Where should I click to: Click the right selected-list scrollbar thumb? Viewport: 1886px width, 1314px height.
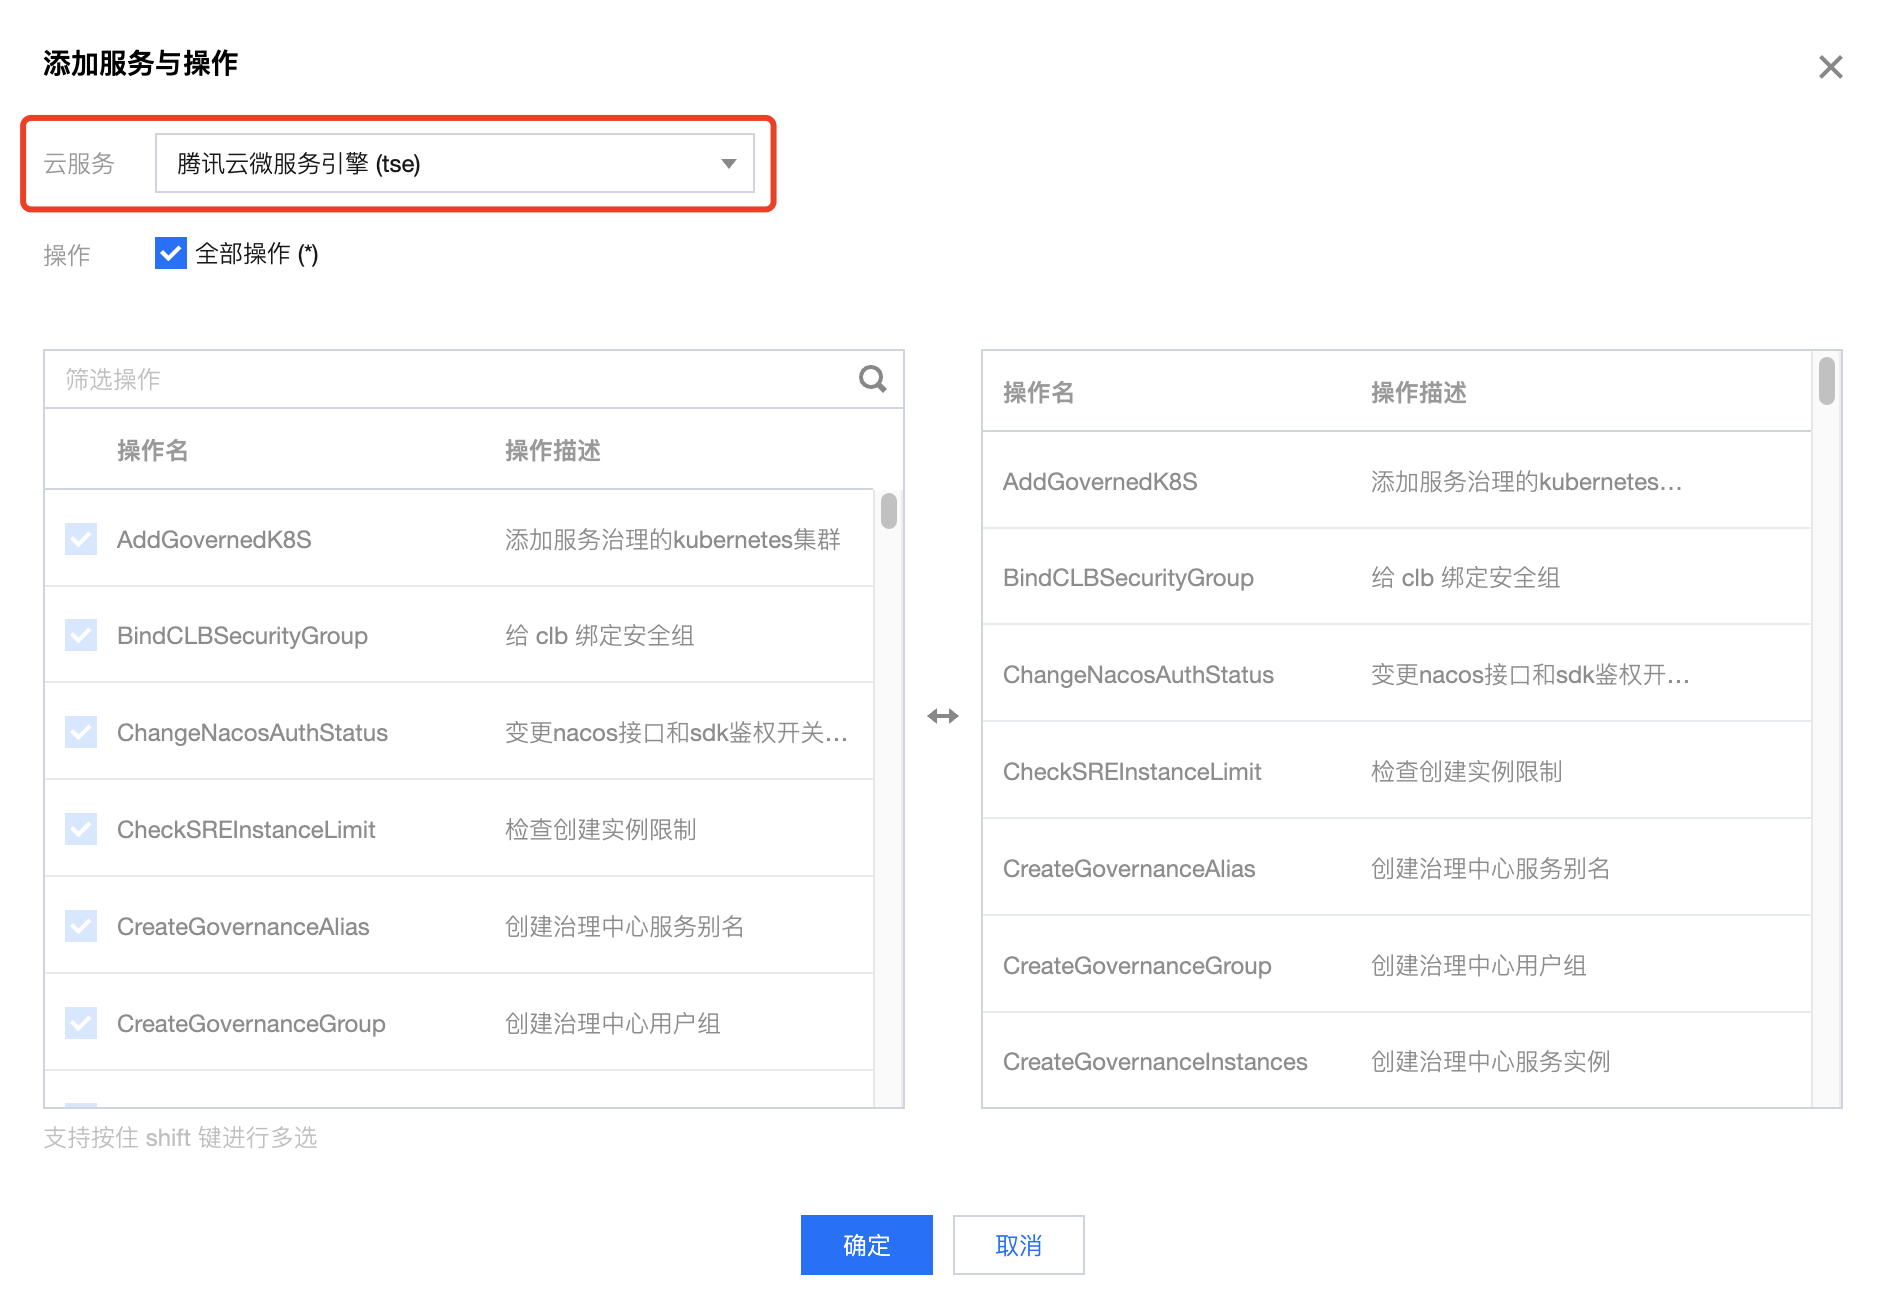(x=1826, y=380)
